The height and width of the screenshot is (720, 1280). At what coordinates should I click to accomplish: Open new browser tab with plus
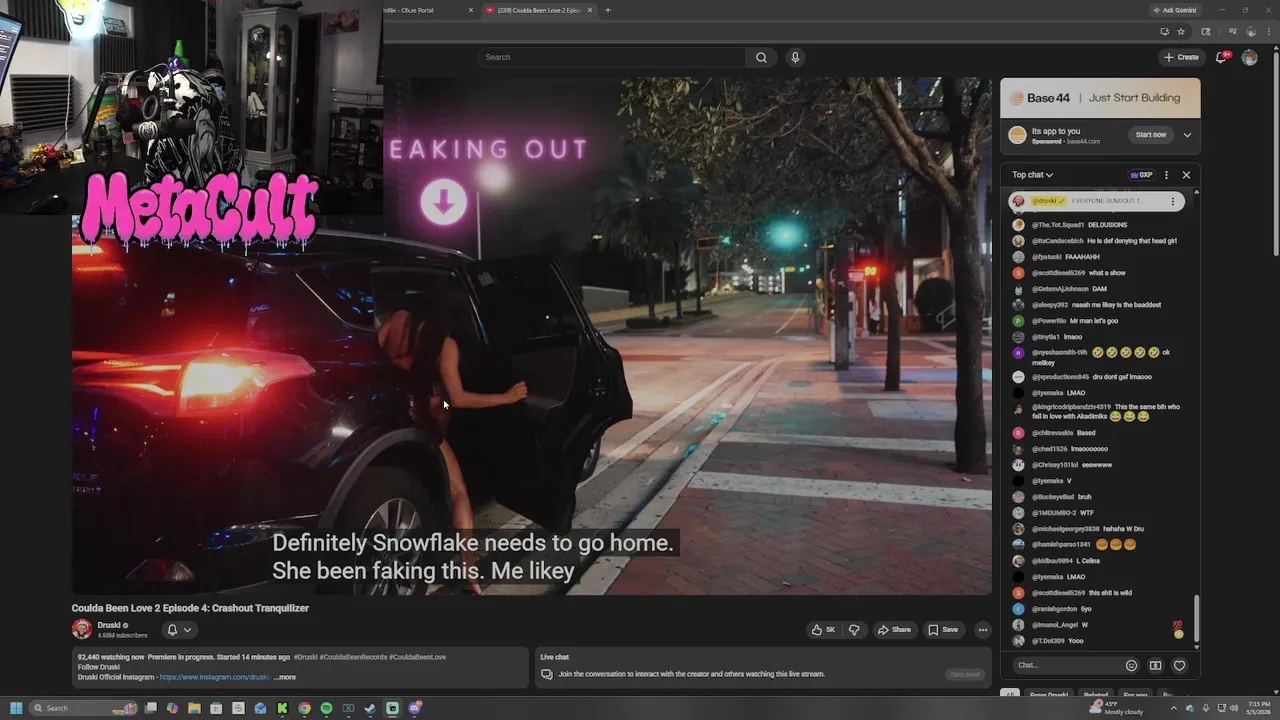coord(607,10)
